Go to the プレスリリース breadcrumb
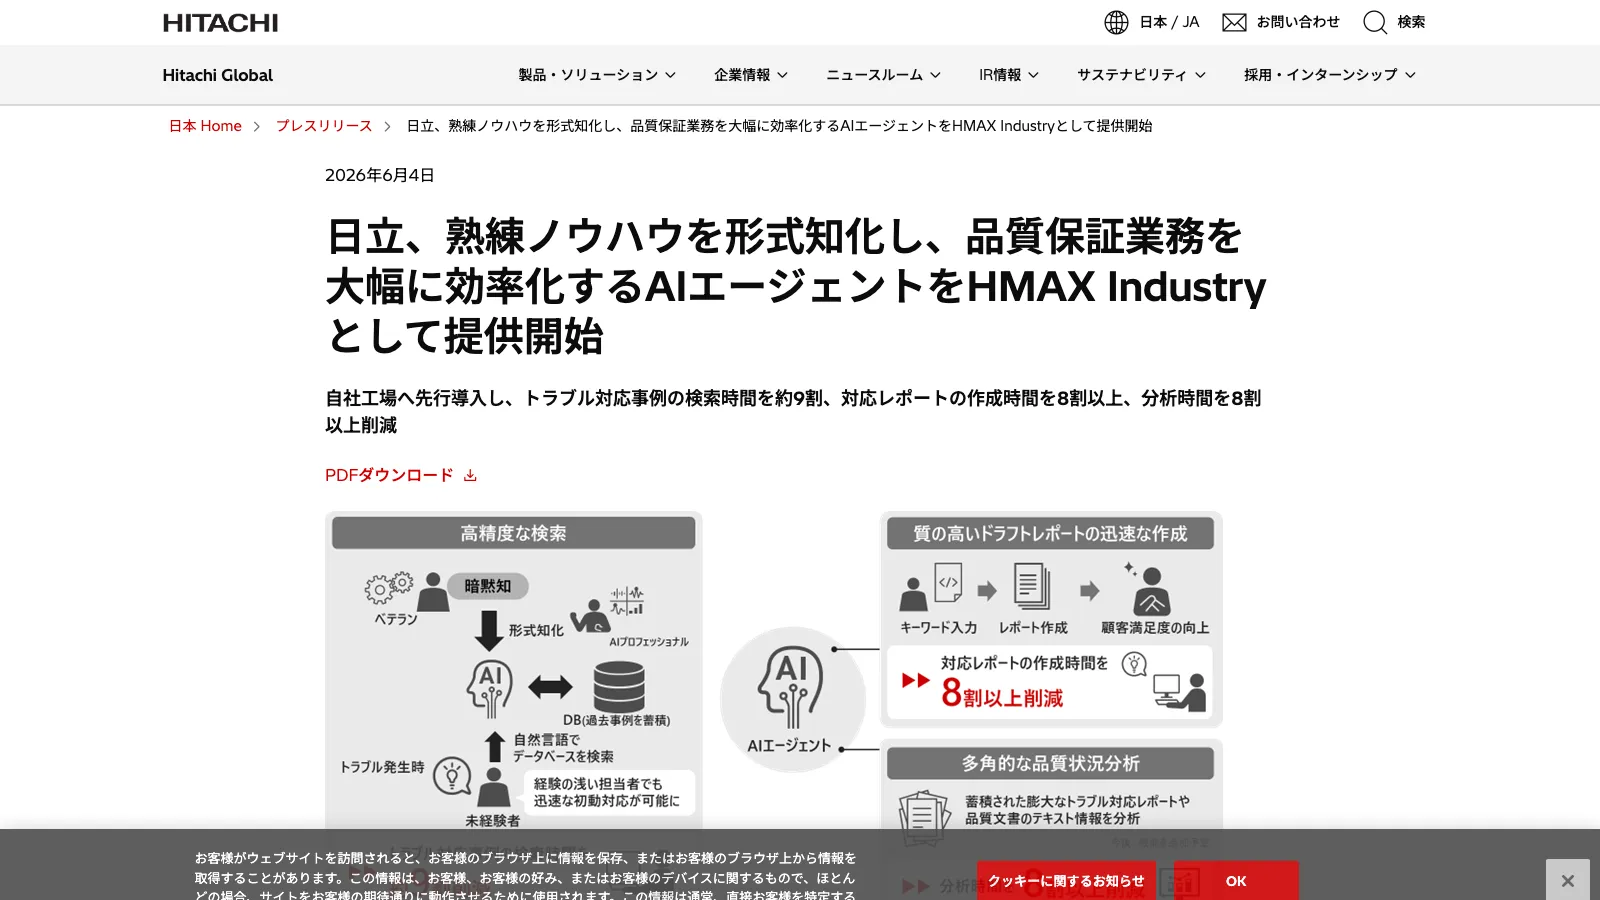 (x=324, y=126)
